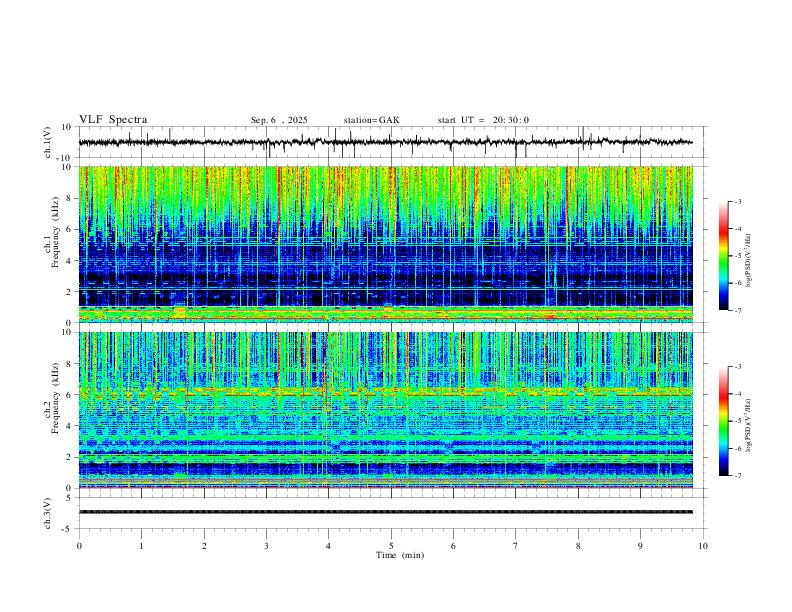Click the ch.1 PSD color bar
Image resolution: width=792 pixels, height=612 pixels.
tap(723, 256)
